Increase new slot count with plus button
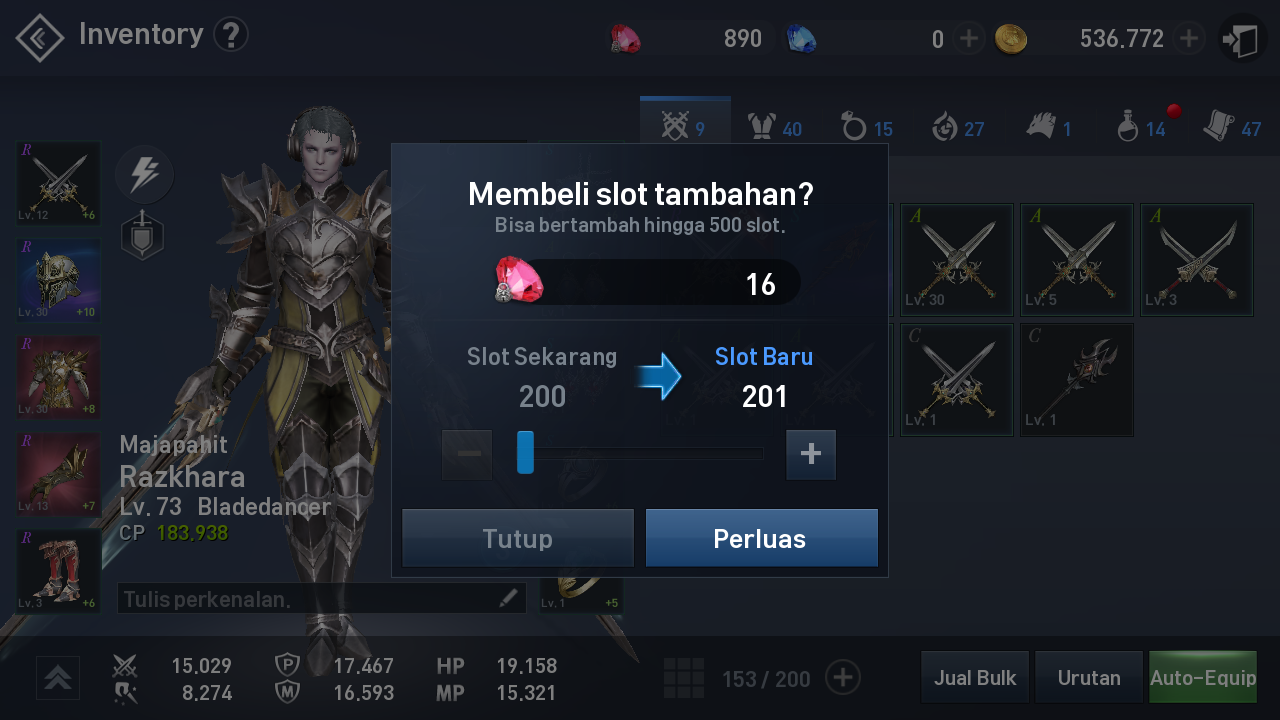This screenshot has width=1280, height=720. point(811,454)
